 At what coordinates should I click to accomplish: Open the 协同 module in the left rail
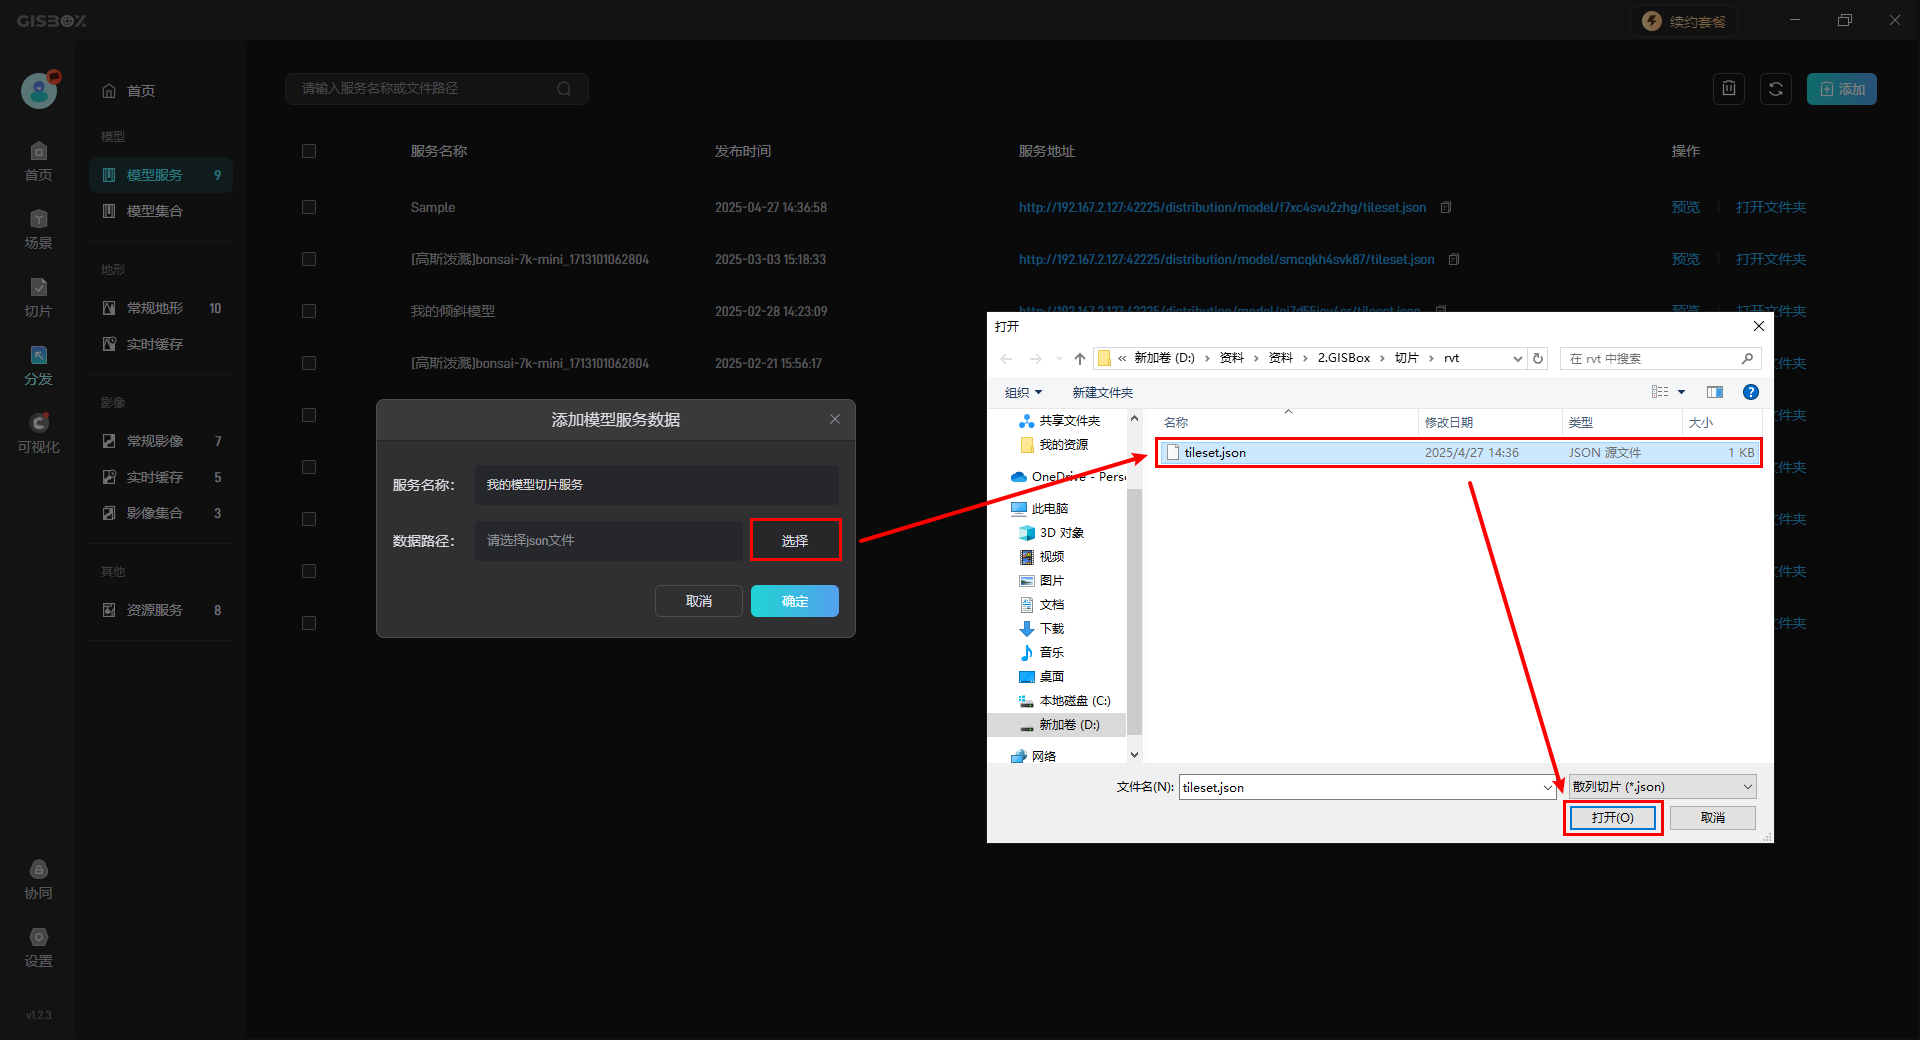(38, 879)
